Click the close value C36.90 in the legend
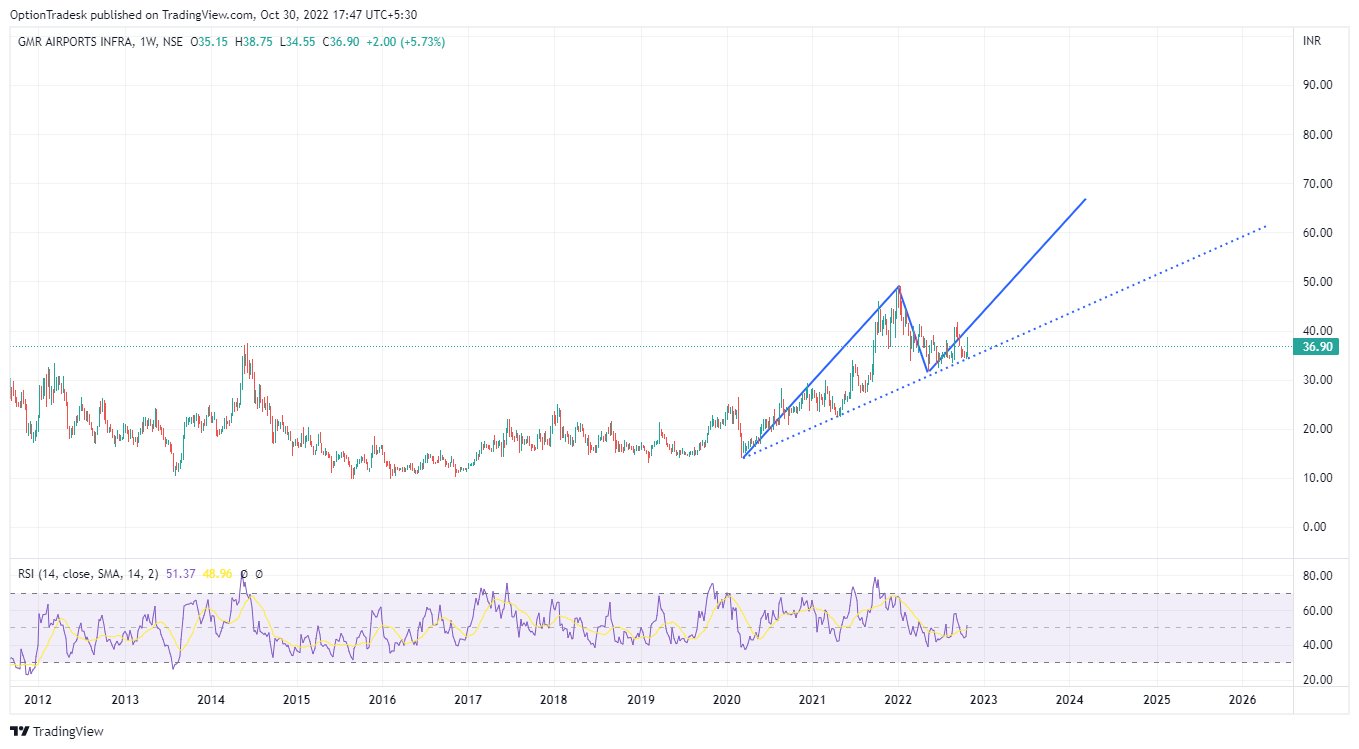This screenshot has width=1359, height=749. coord(339,42)
